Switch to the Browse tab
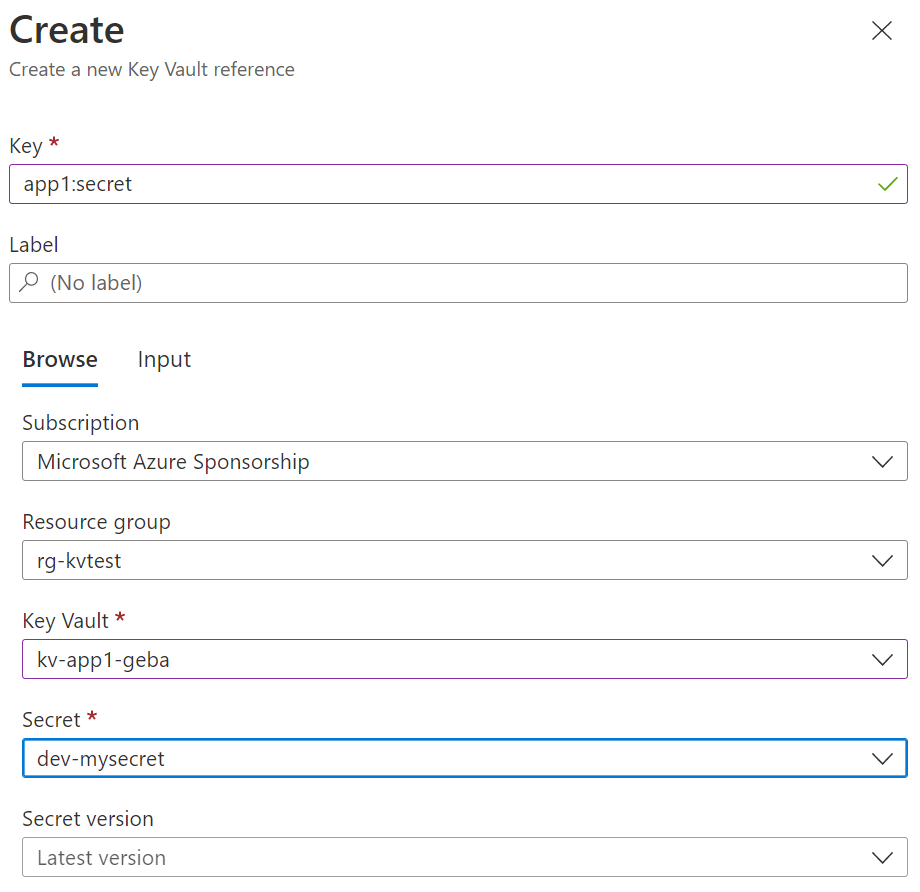 click(x=60, y=360)
